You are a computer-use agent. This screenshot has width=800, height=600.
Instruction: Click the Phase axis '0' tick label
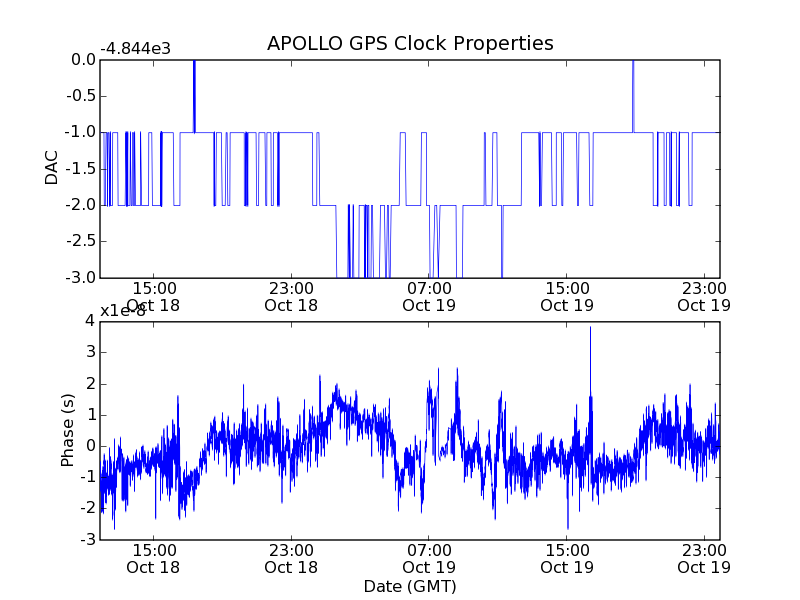point(90,446)
